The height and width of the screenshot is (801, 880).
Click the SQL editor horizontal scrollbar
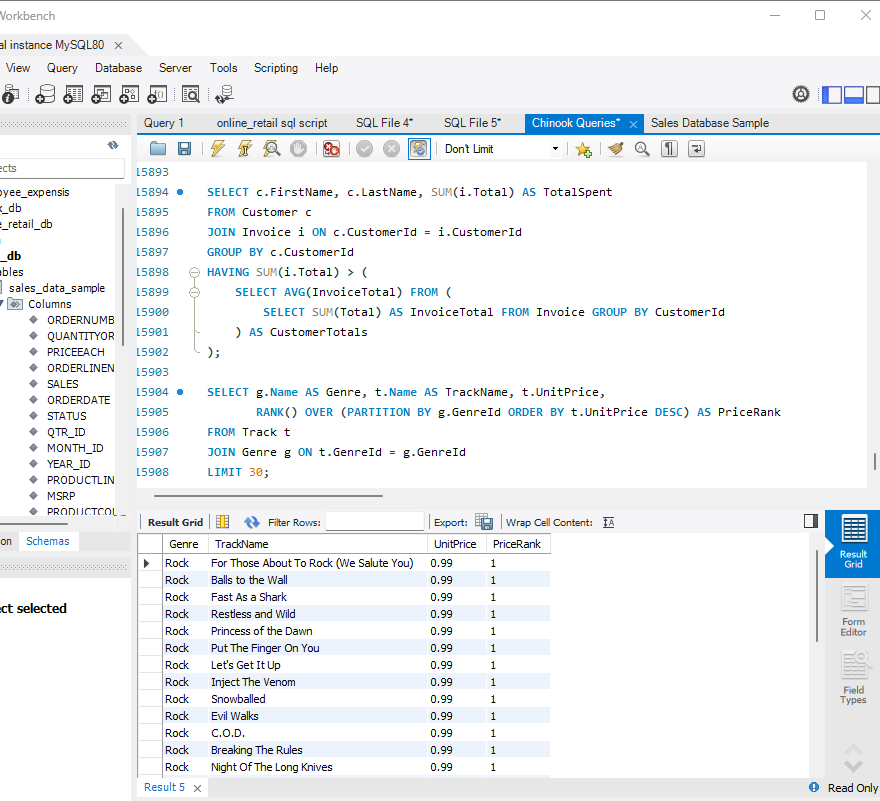tap(268, 496)
